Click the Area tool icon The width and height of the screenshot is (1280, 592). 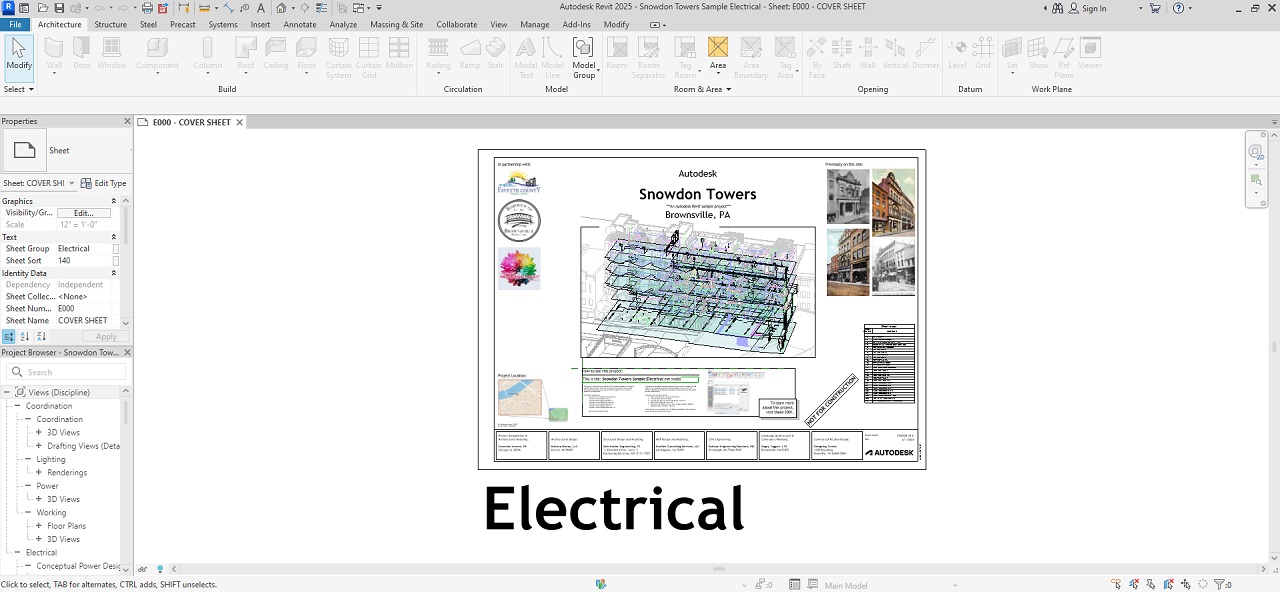point(718,48)
